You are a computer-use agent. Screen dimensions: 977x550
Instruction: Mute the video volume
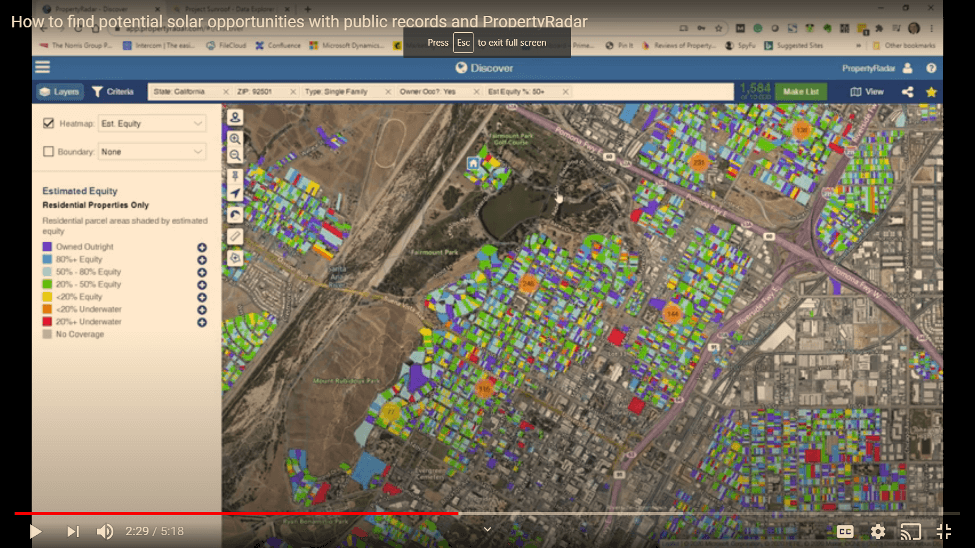pos(105,531)
